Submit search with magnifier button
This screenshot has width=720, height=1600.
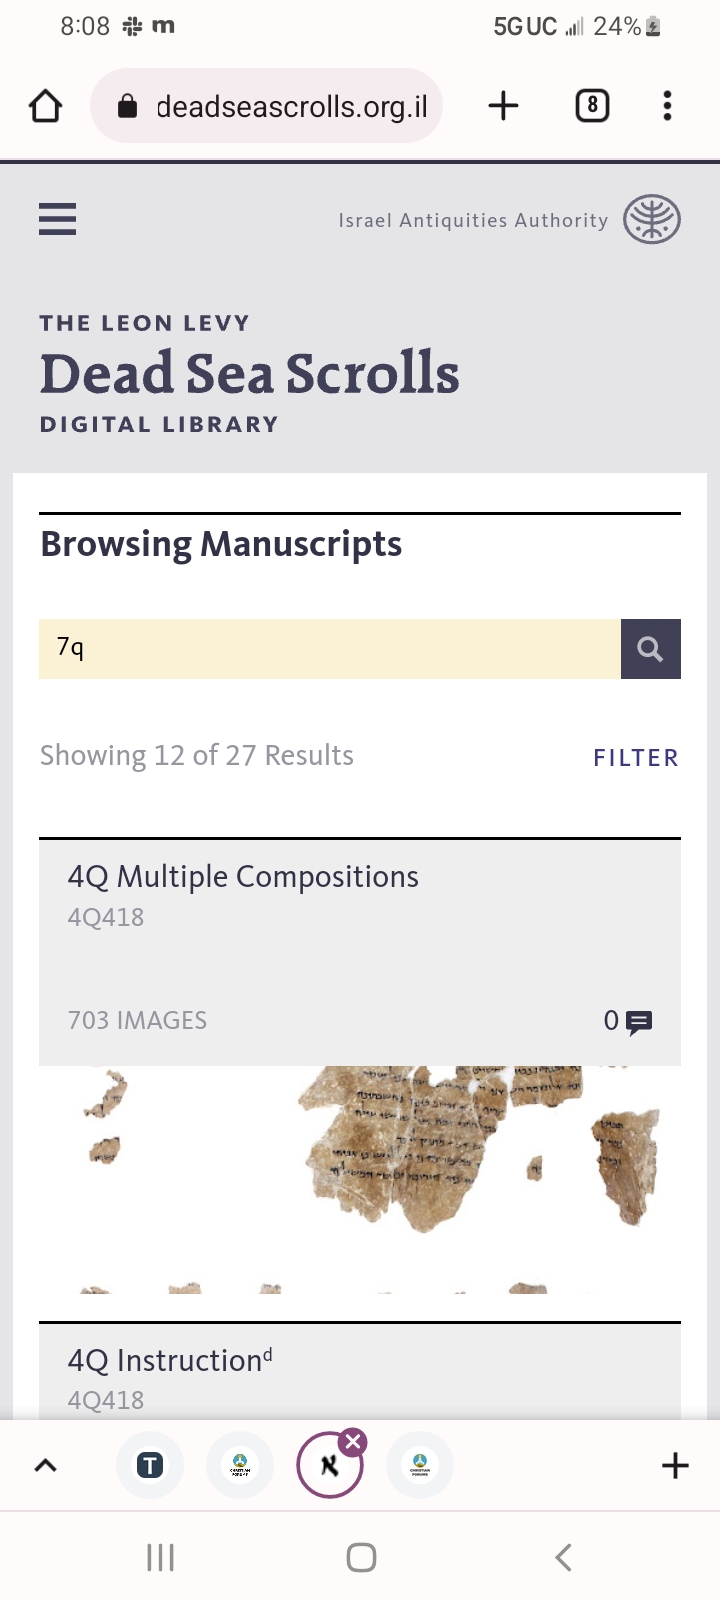pos(651,649)
